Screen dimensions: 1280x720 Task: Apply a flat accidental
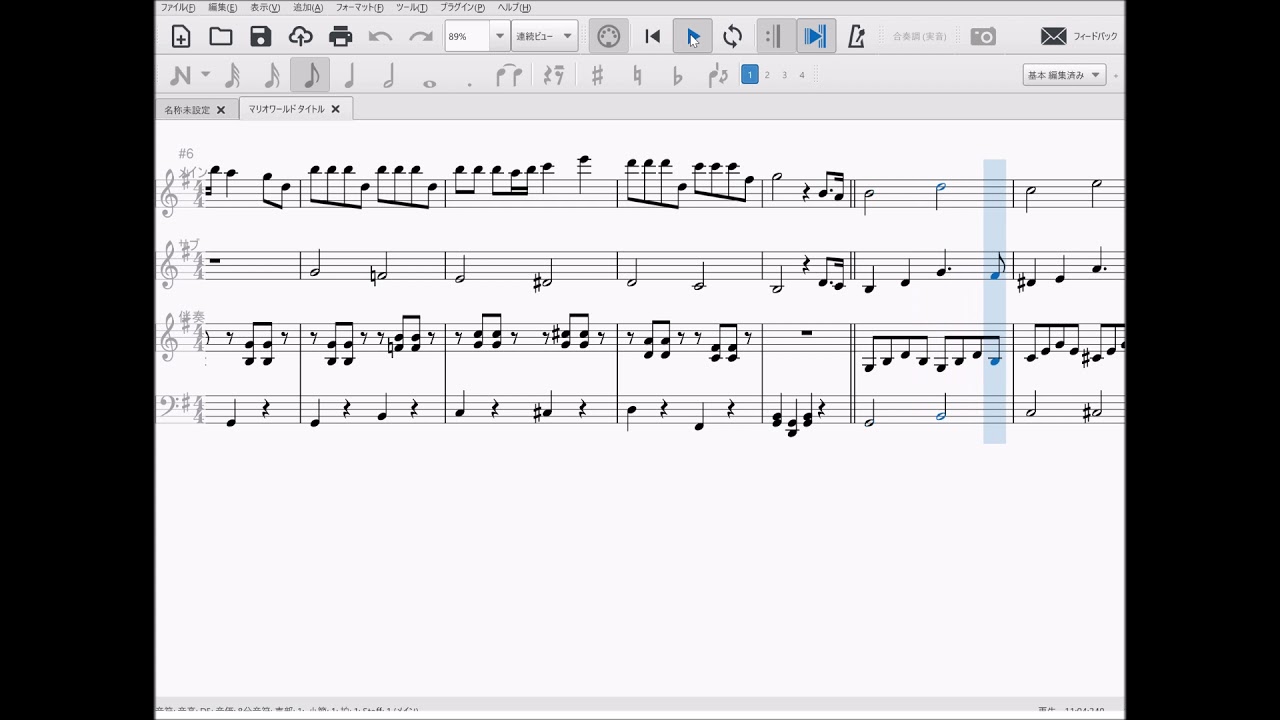[x=677, y=75]
